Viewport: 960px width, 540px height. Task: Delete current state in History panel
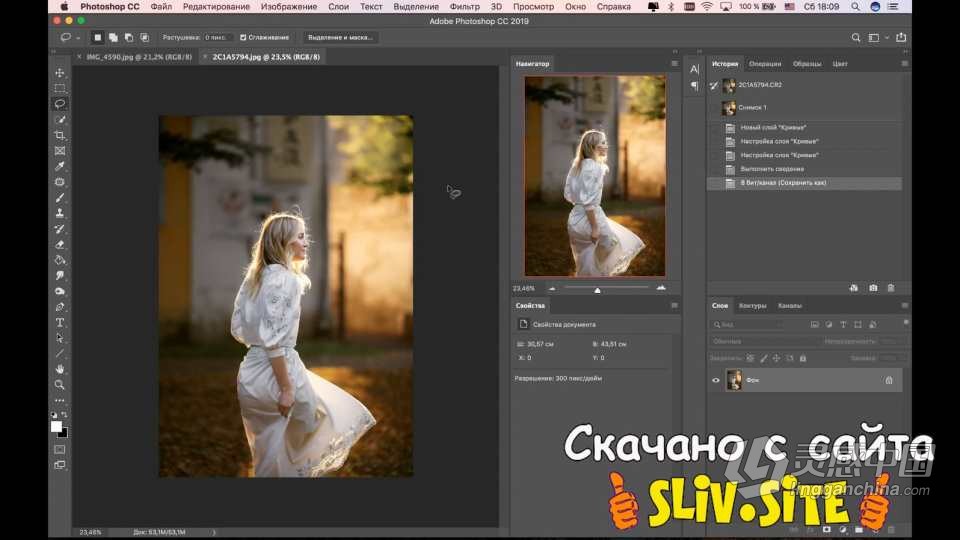coord(891,288)
